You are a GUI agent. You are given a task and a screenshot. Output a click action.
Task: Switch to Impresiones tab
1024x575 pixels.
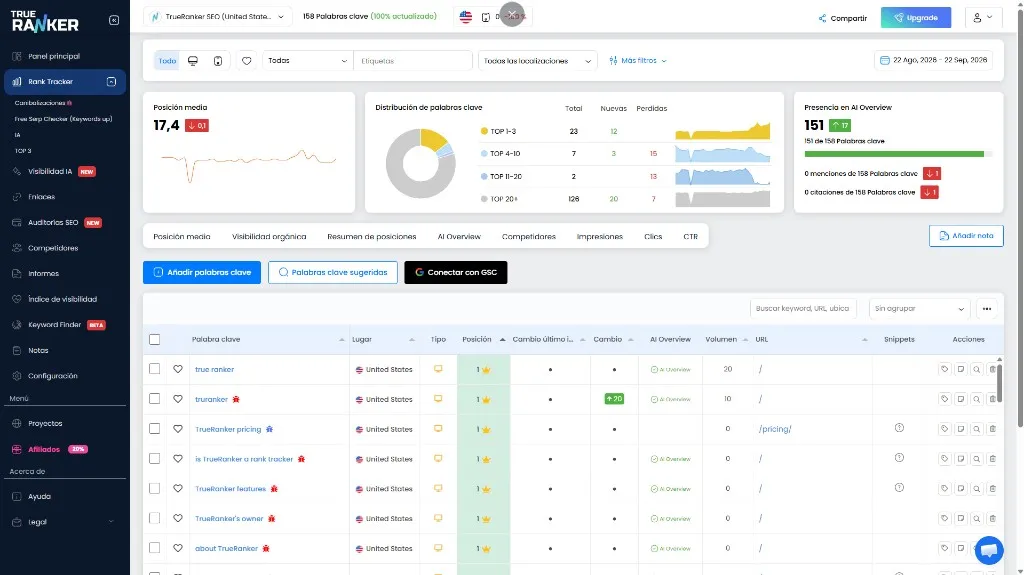click(600, 237)
